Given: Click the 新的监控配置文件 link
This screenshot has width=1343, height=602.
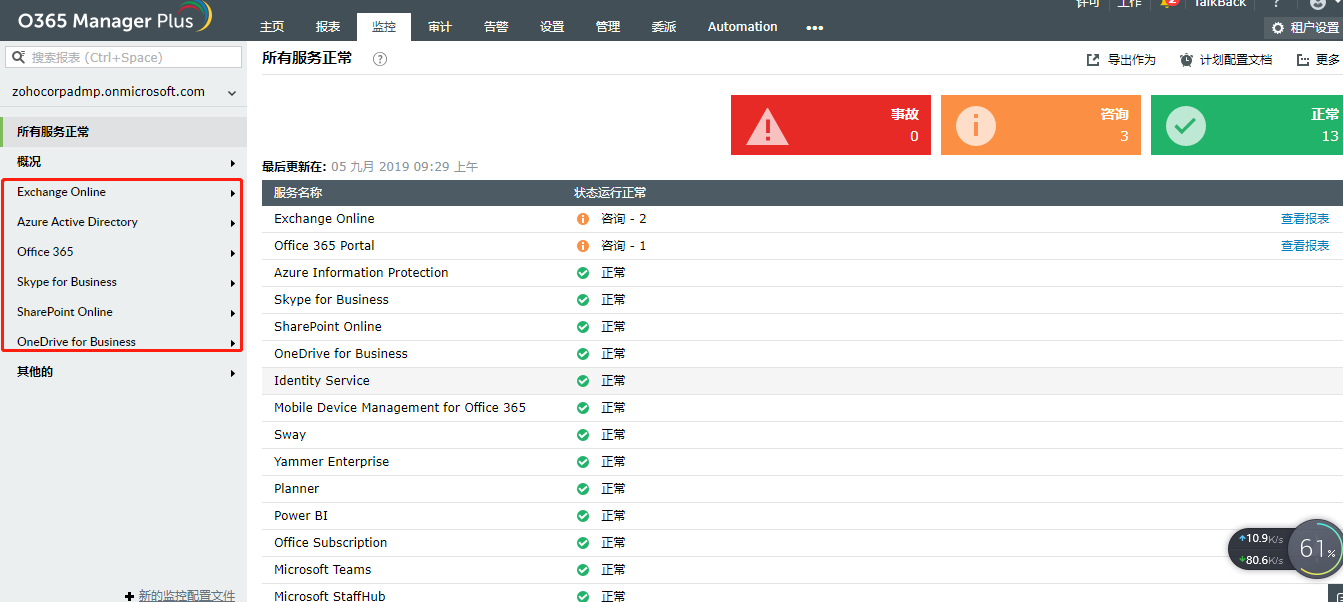Looking at the screenshot, I should click(x=187, y=596).
